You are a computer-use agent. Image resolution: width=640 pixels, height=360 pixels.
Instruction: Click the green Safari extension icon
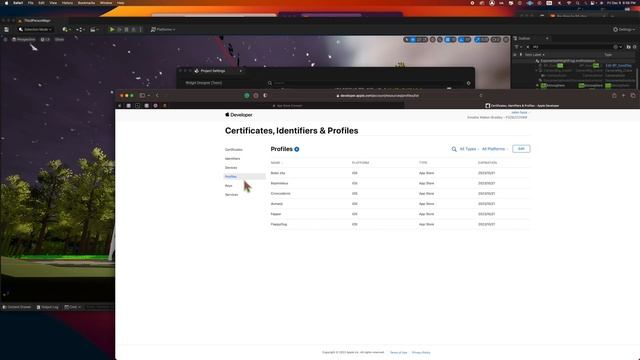click(x=247, y=96)
